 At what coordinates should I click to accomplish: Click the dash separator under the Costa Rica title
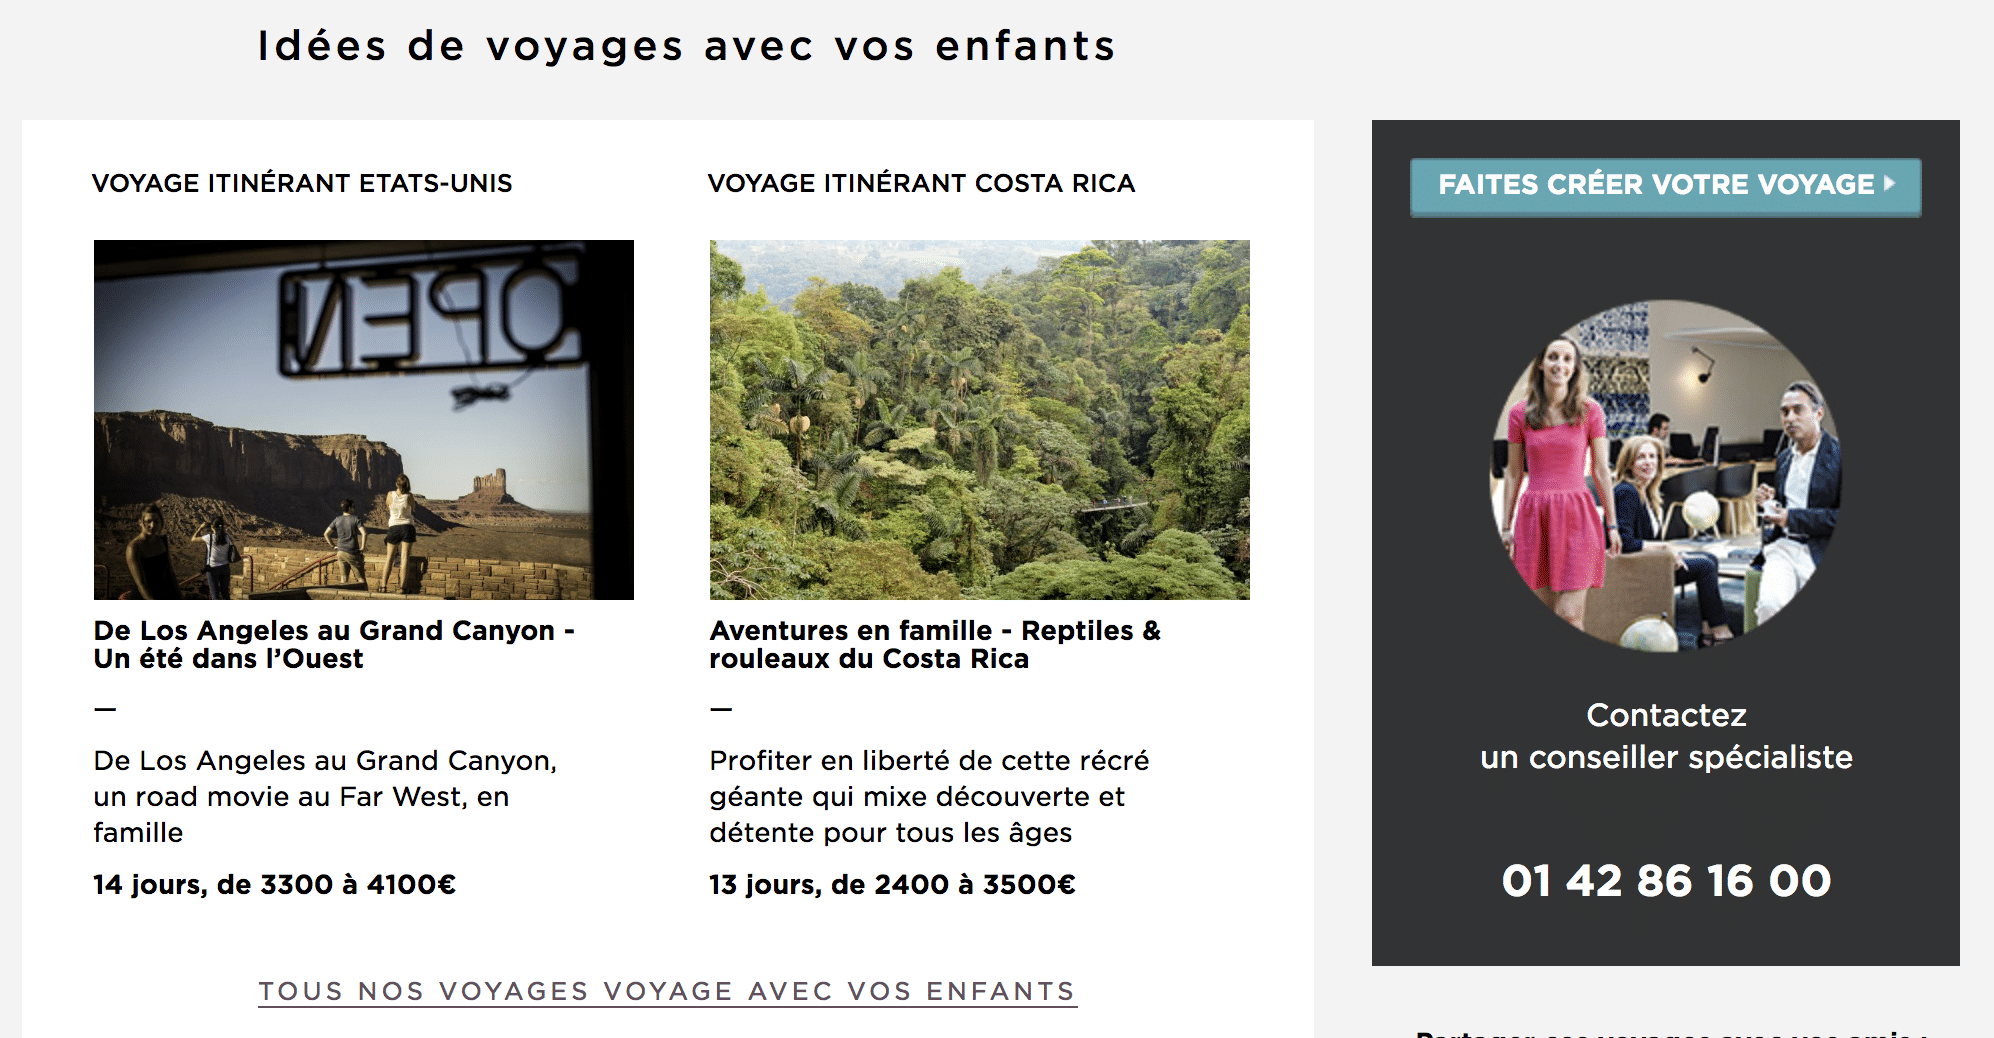(x=721, y=709)
